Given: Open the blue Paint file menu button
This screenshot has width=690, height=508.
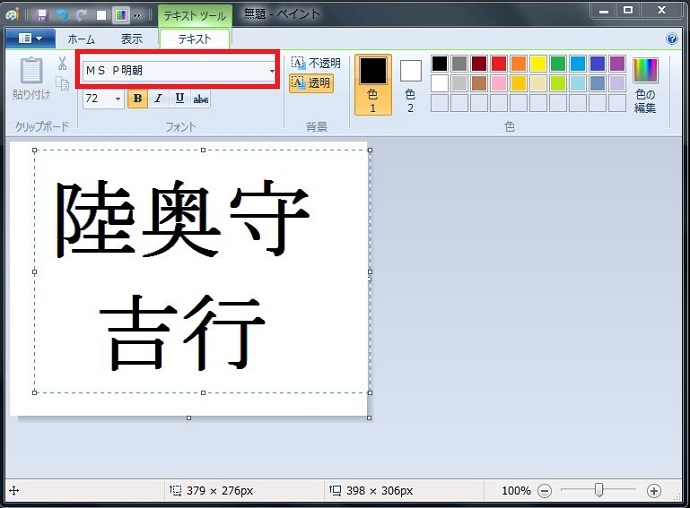Looking at the screenshot, I should pyautogui.click(x=30, y=39).
